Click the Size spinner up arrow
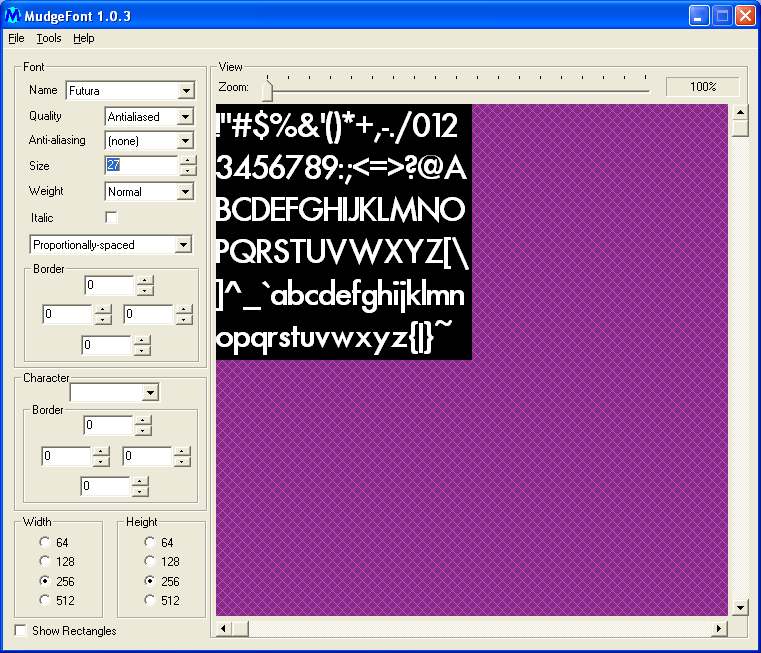The image size is (761, 653). [185, 161]
